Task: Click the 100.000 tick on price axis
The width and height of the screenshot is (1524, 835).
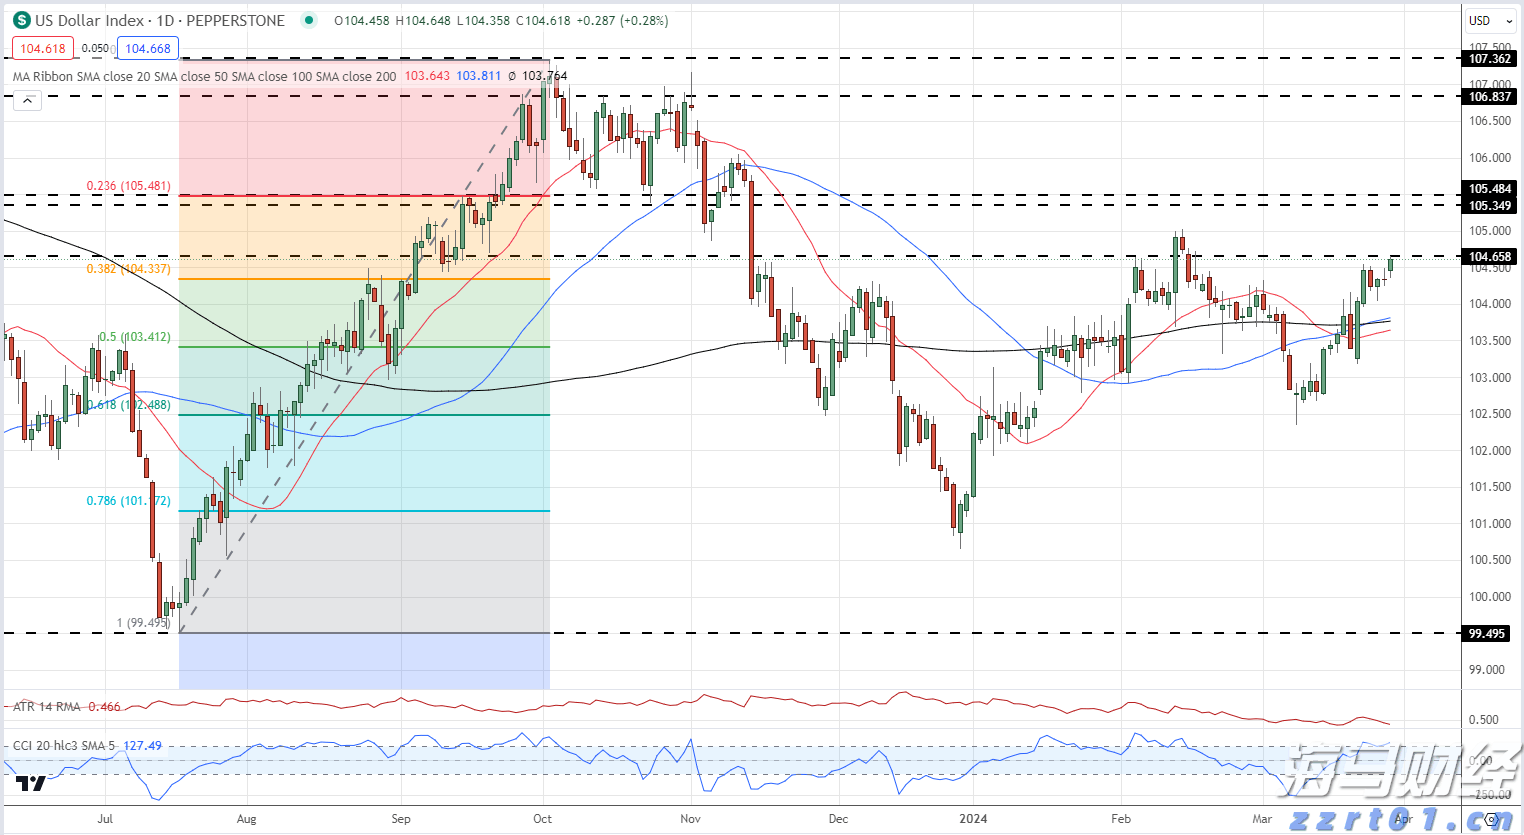Action: [1488, 597]
